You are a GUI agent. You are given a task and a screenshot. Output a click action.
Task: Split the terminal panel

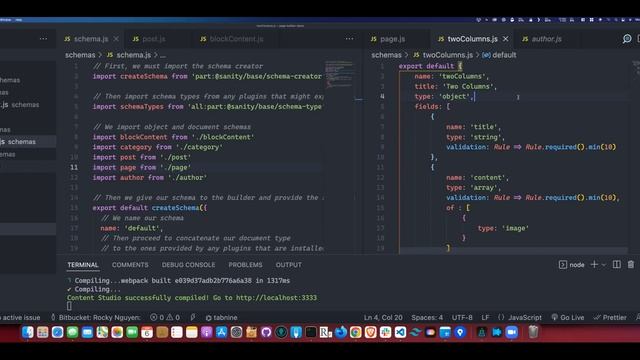click(x=617, y=264)
